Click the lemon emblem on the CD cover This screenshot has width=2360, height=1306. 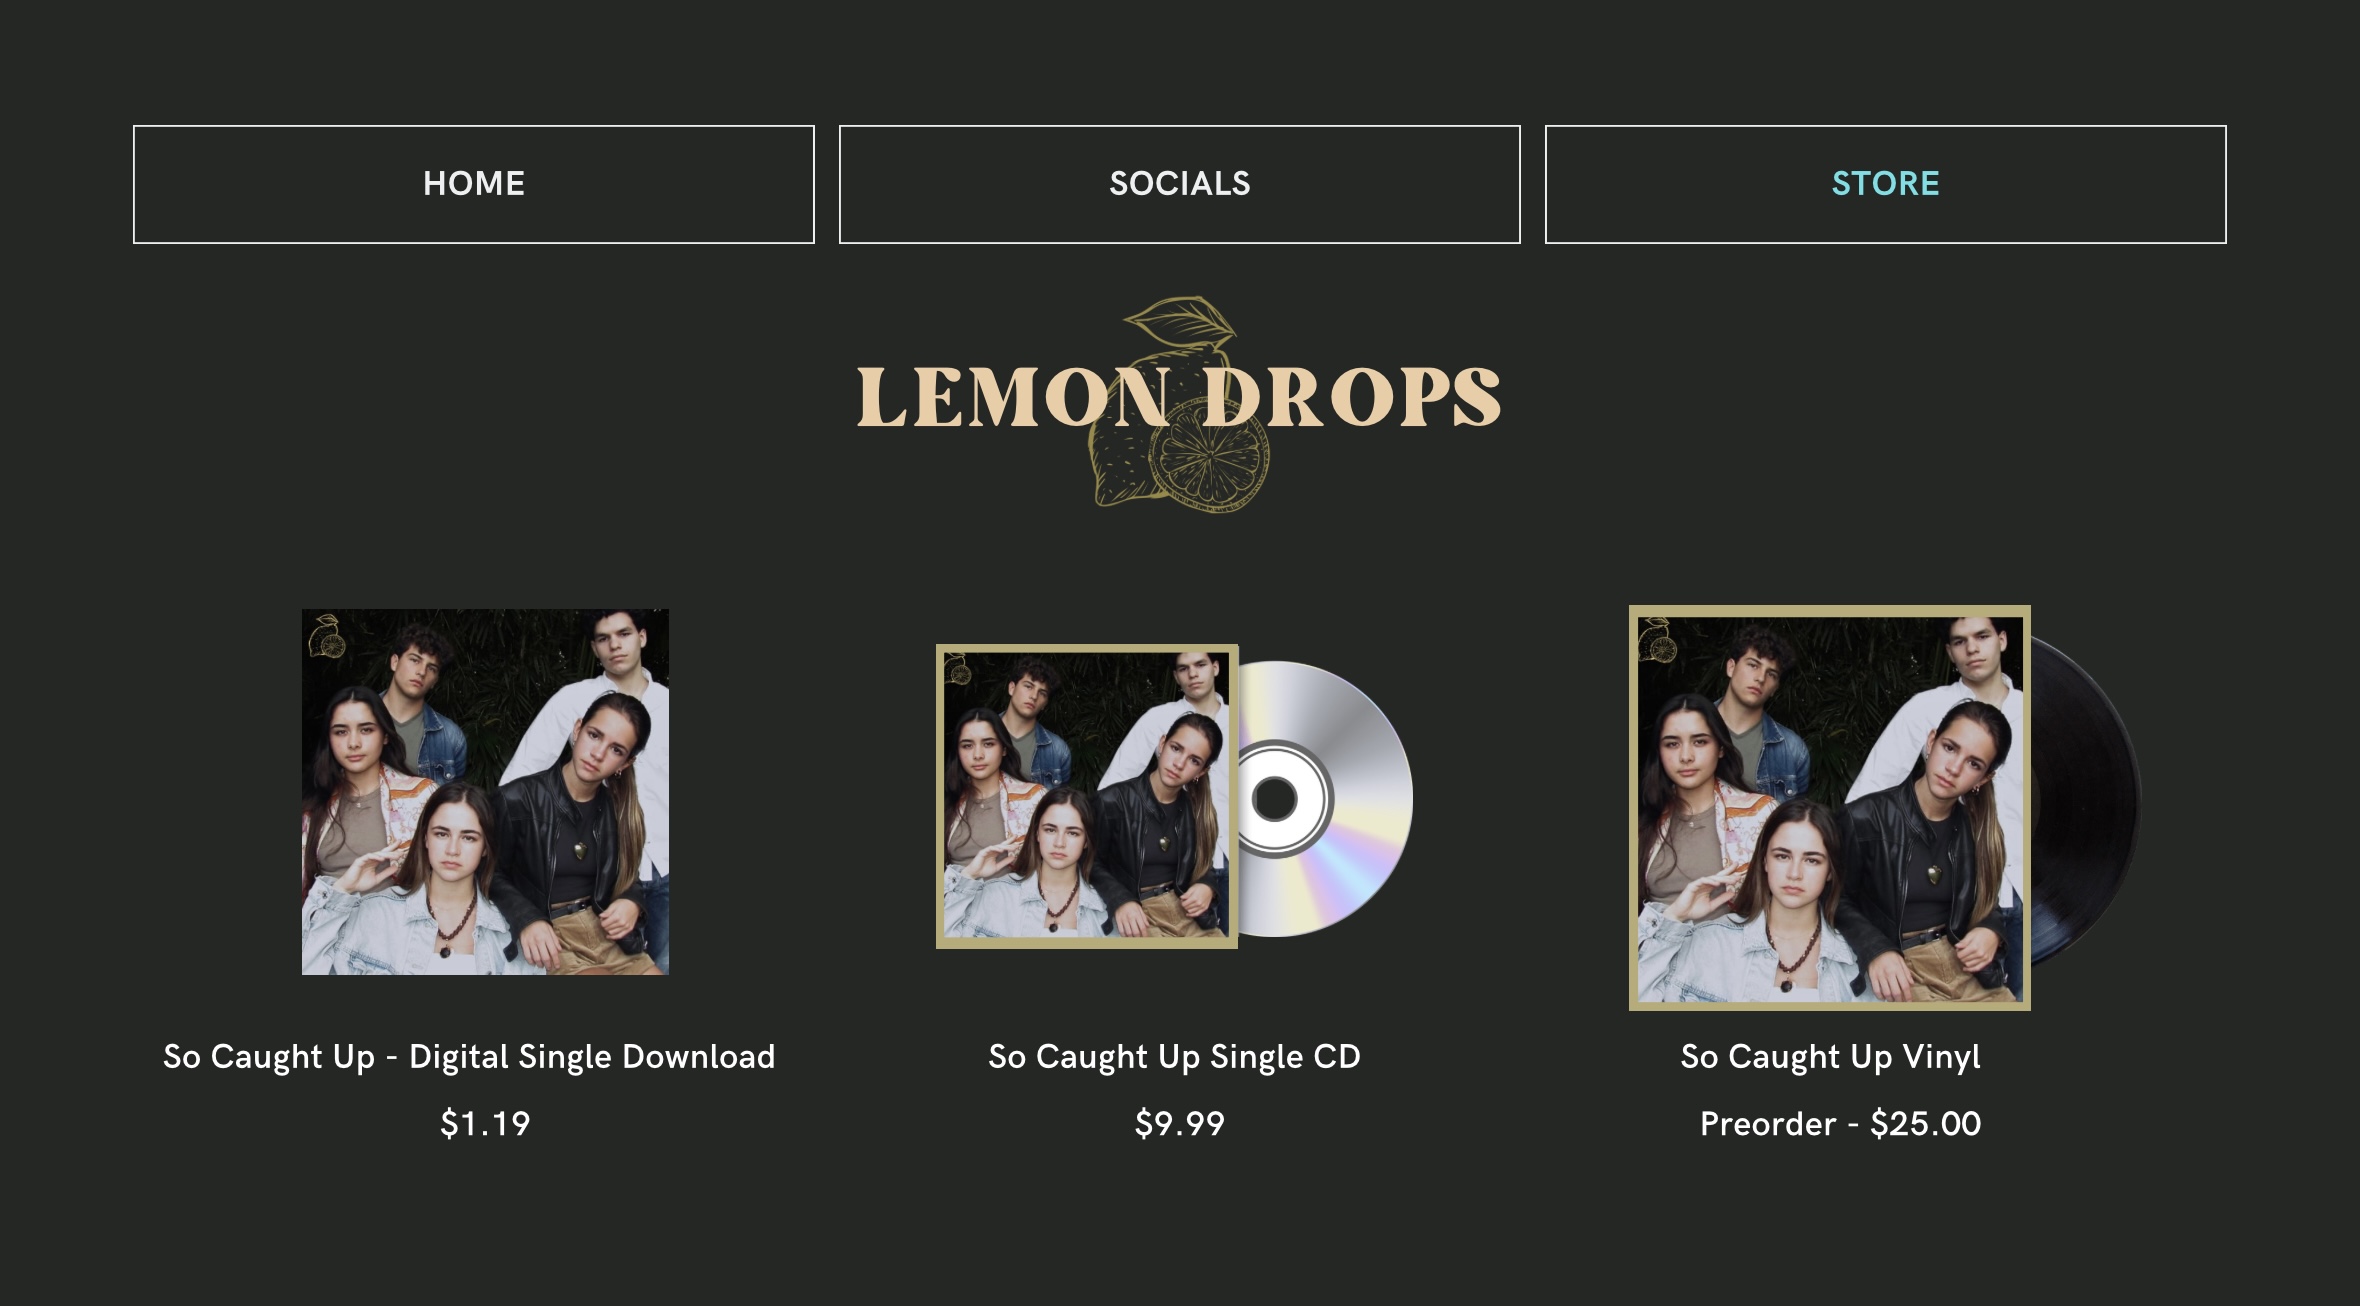[x=958, y=669]
